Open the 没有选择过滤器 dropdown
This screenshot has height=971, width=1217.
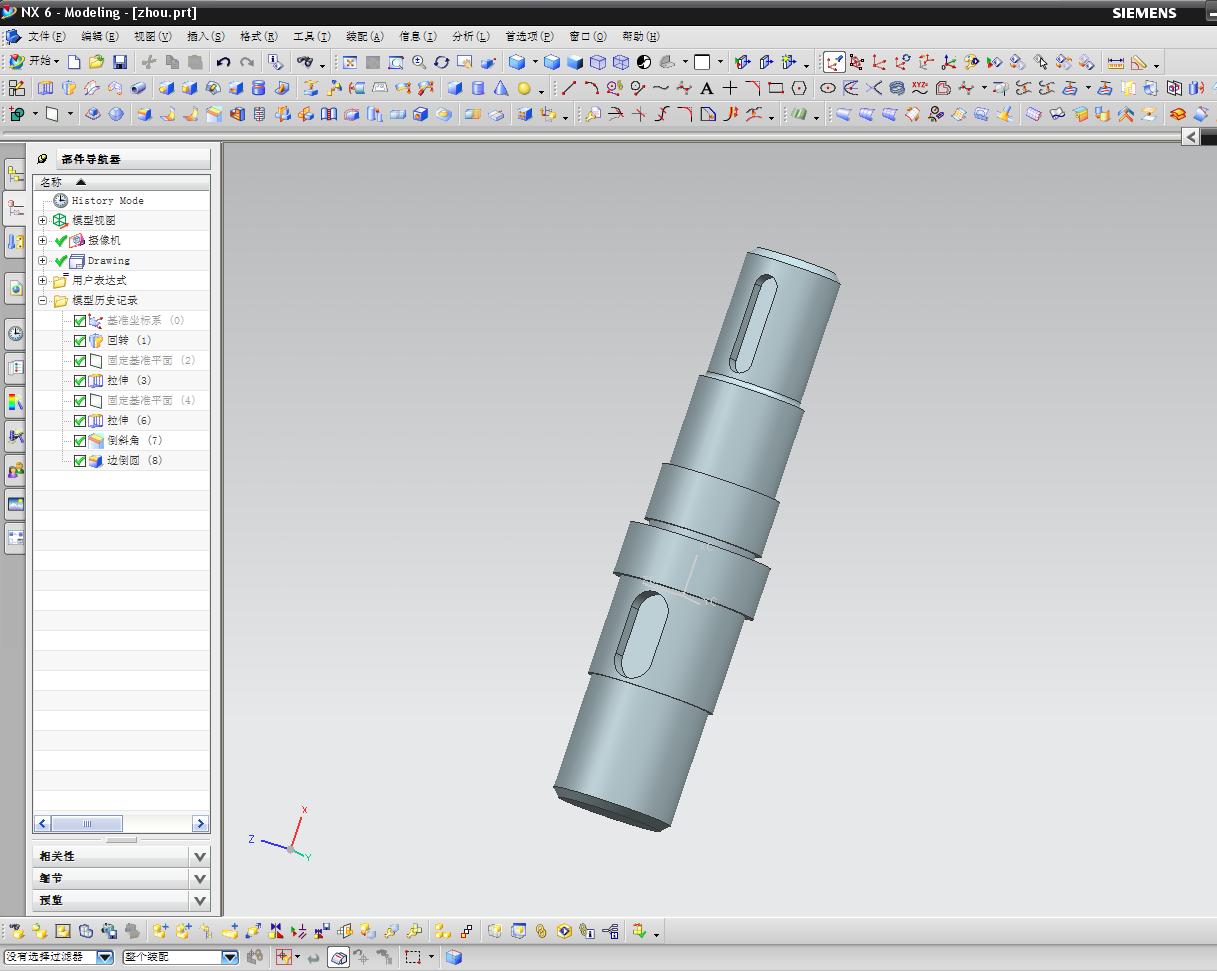105,957
